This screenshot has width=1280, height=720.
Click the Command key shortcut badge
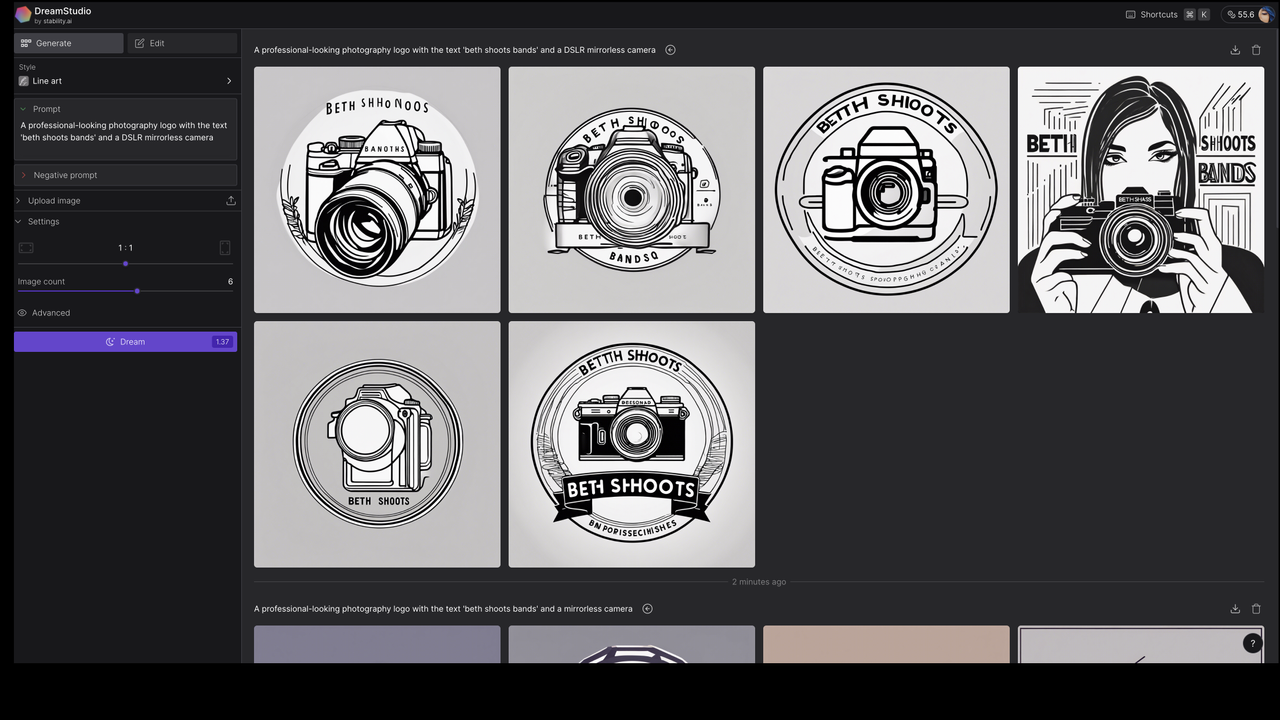(x=1190, y=15)
